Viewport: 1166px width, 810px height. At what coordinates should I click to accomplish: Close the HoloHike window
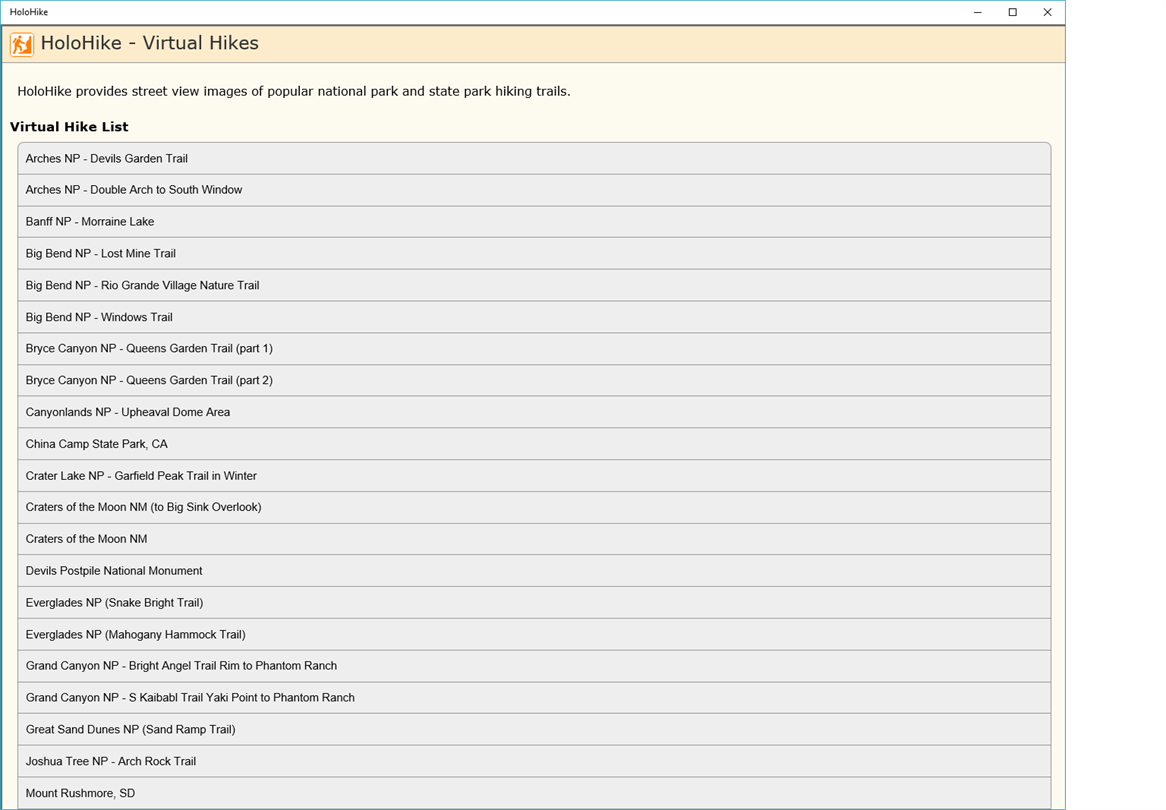click(1047, 12)
